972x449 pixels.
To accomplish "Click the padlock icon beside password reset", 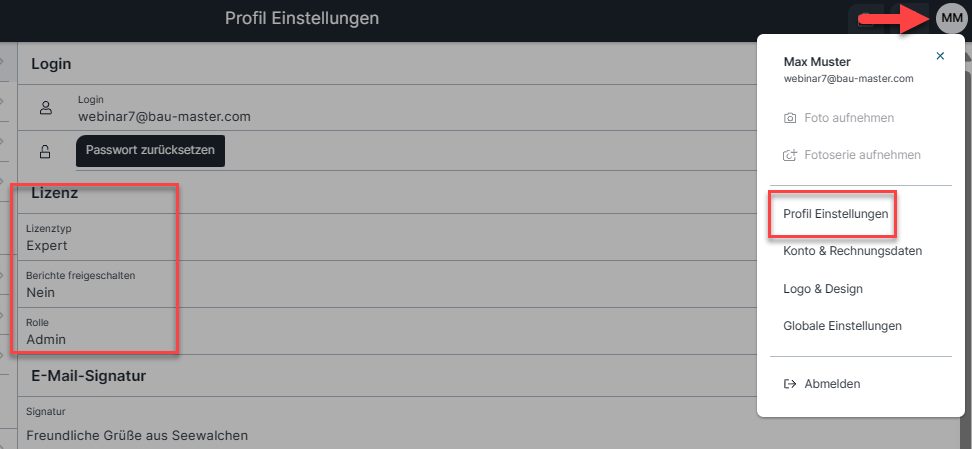I will (45, 151).
